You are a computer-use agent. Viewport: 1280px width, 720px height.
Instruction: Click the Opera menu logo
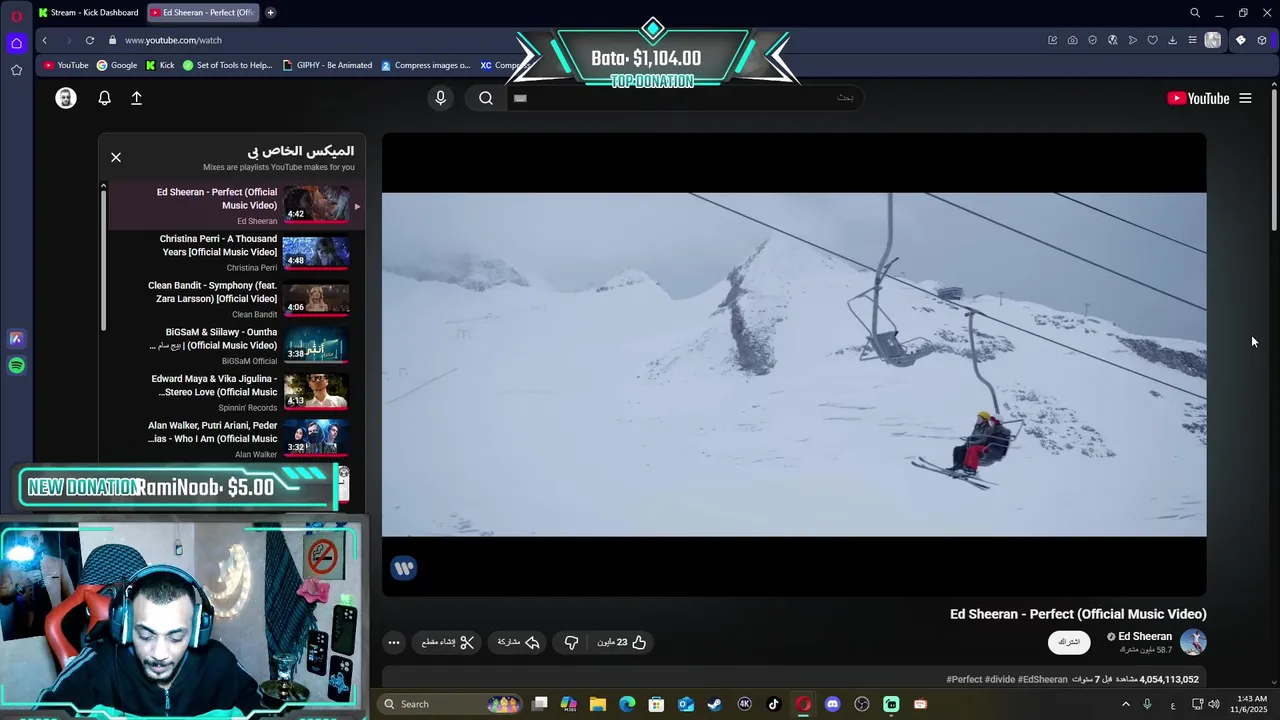click(16, 15)
